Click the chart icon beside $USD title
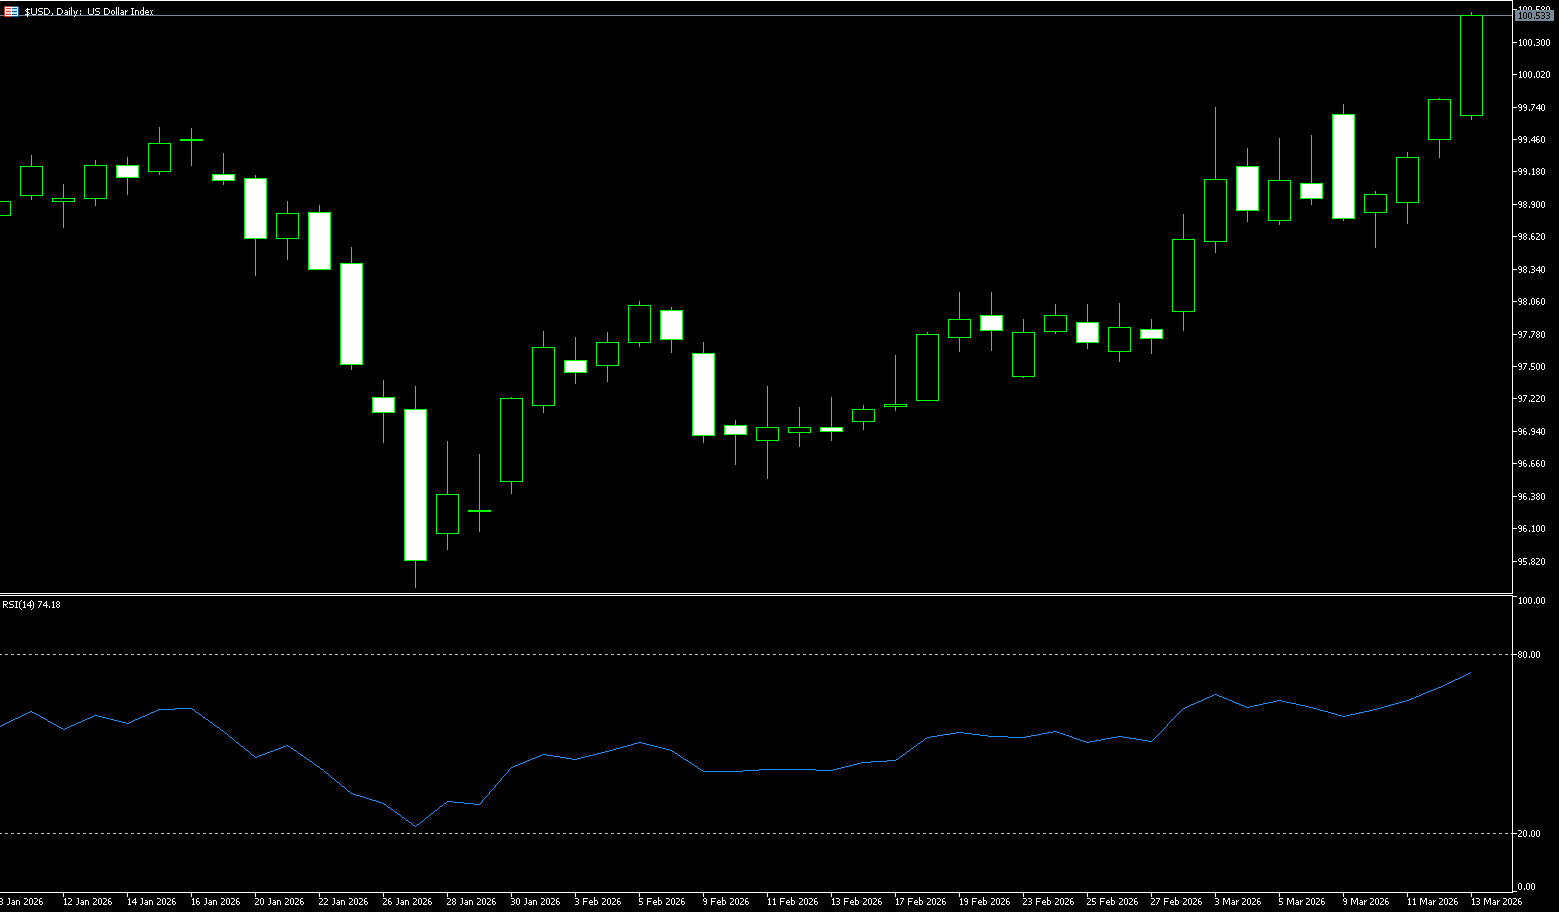Screen dimensions: 1559x912 point(11,11)
